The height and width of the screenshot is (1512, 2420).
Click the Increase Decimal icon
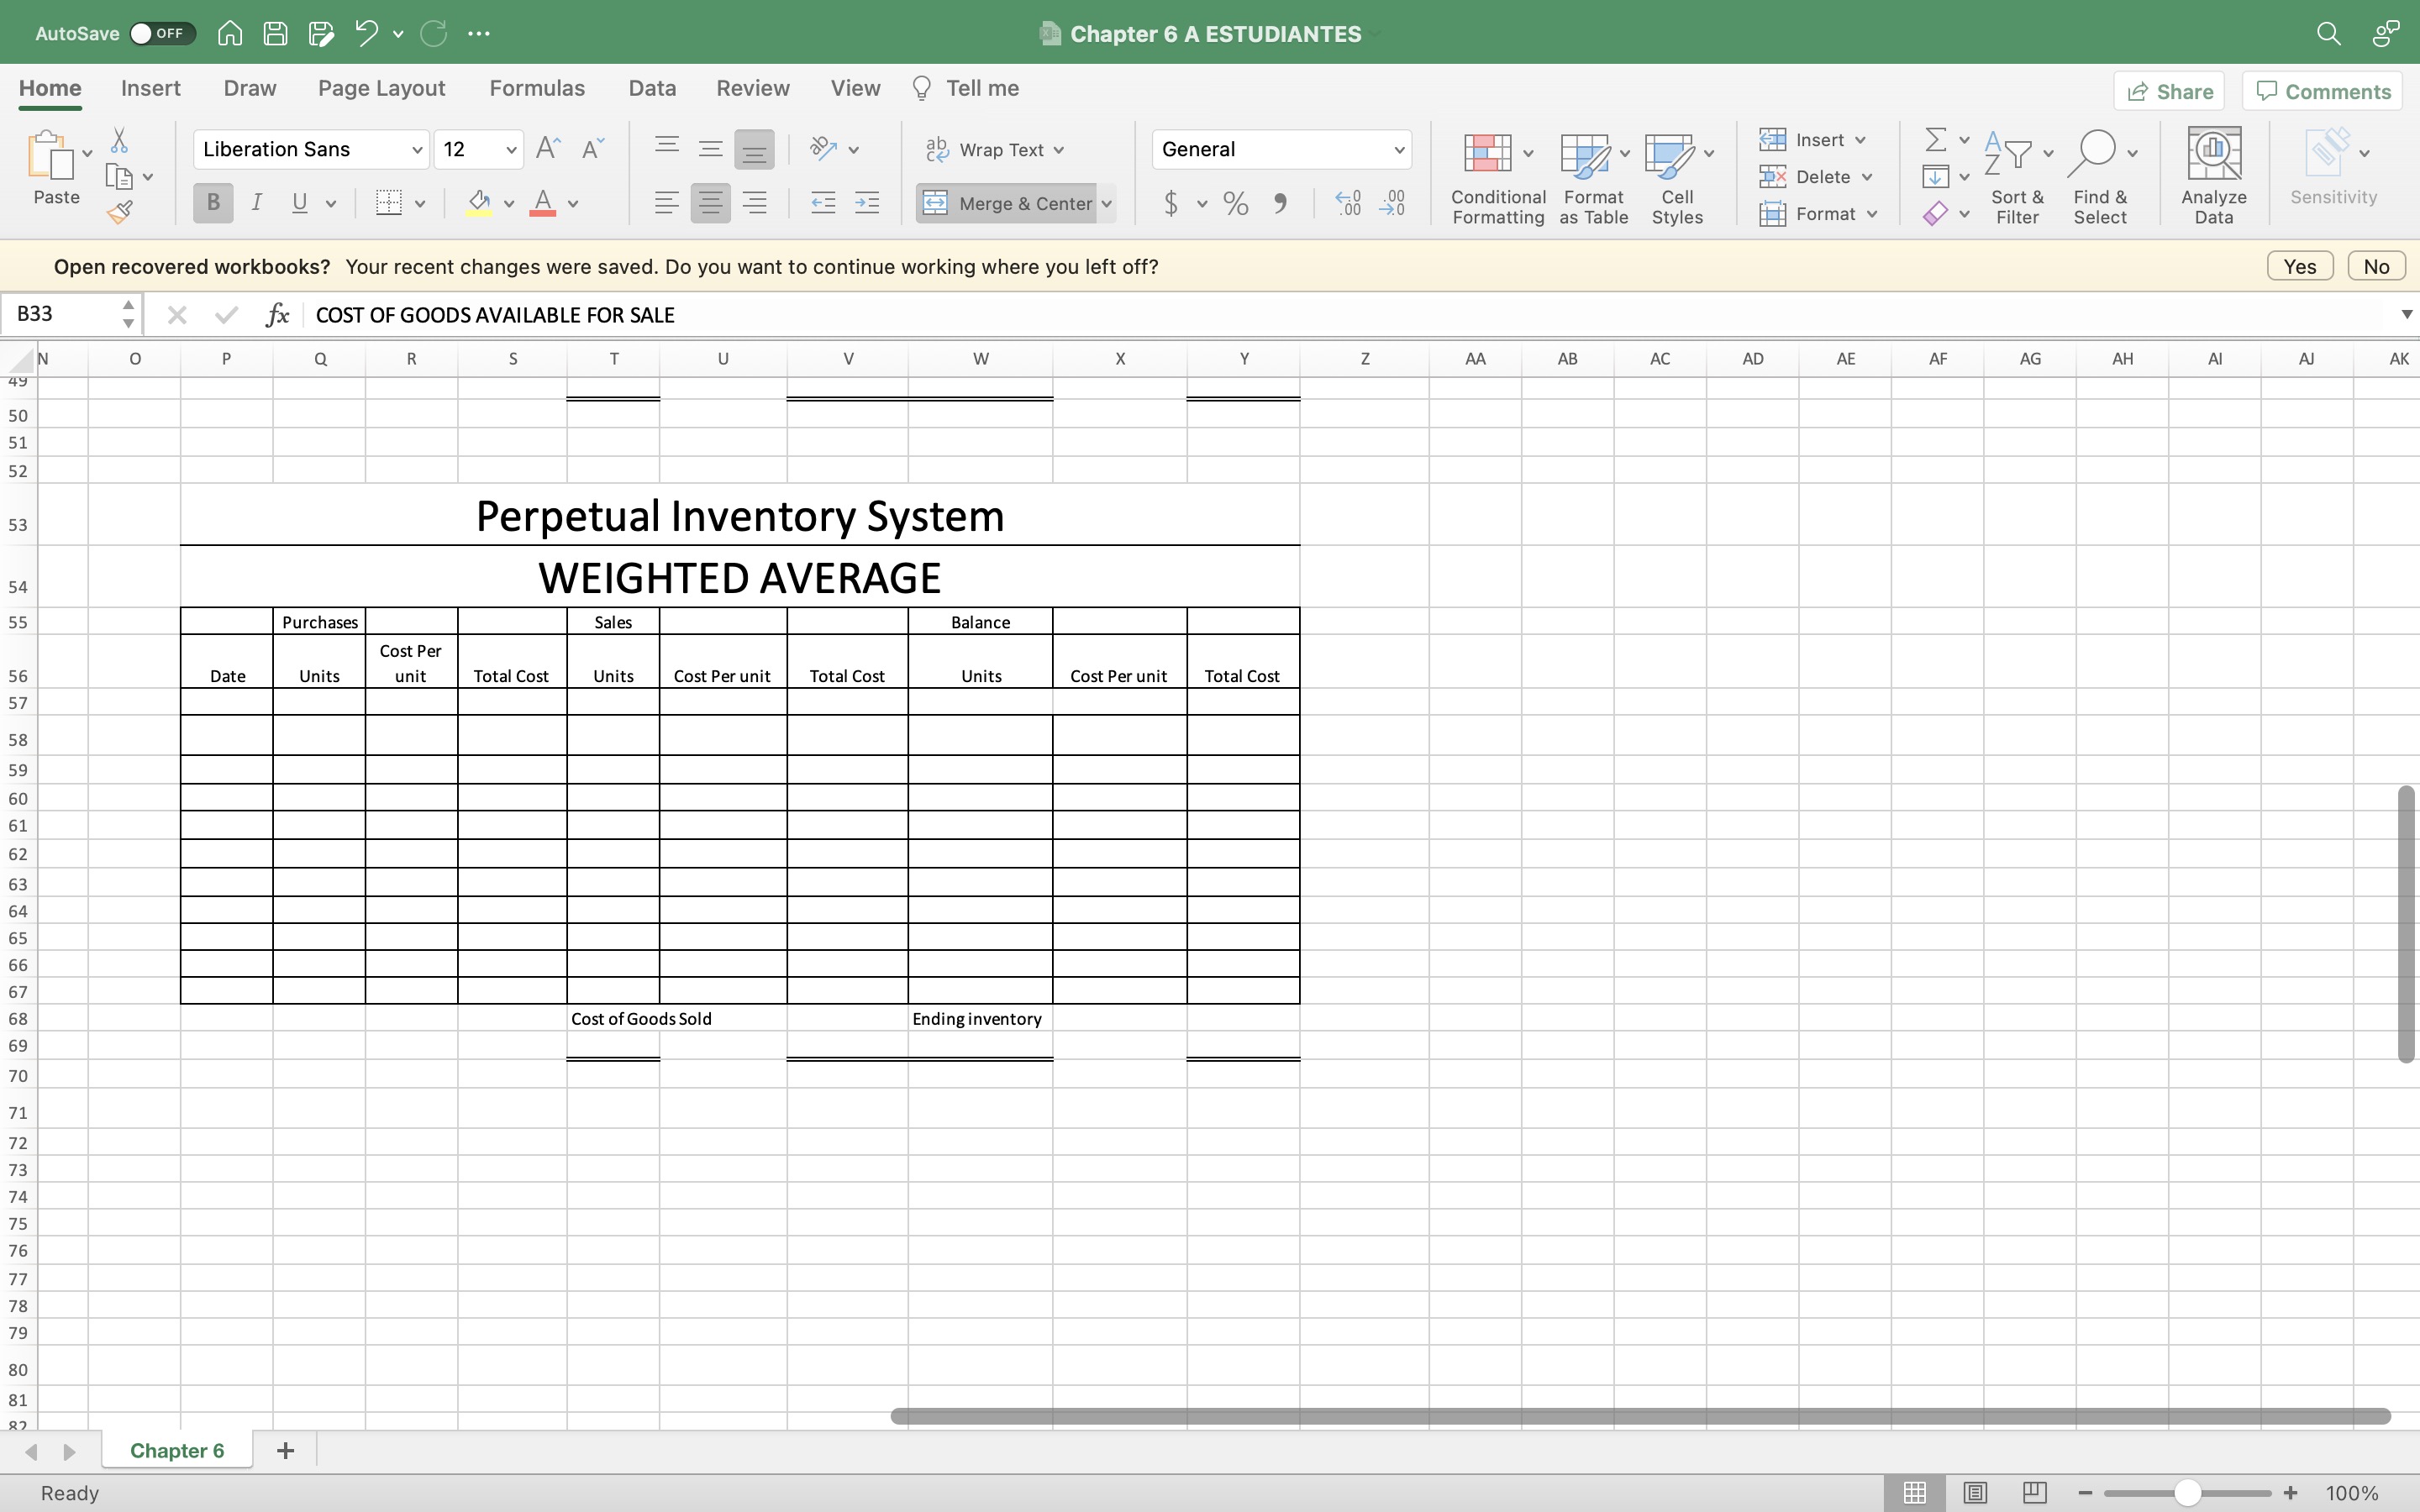click(1348, 204)
